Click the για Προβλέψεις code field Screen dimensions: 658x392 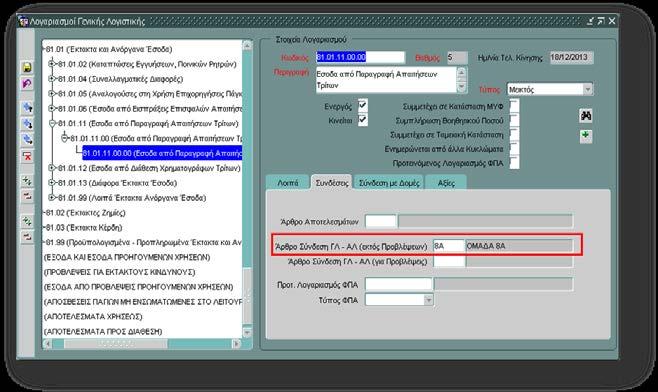point(449,261)
